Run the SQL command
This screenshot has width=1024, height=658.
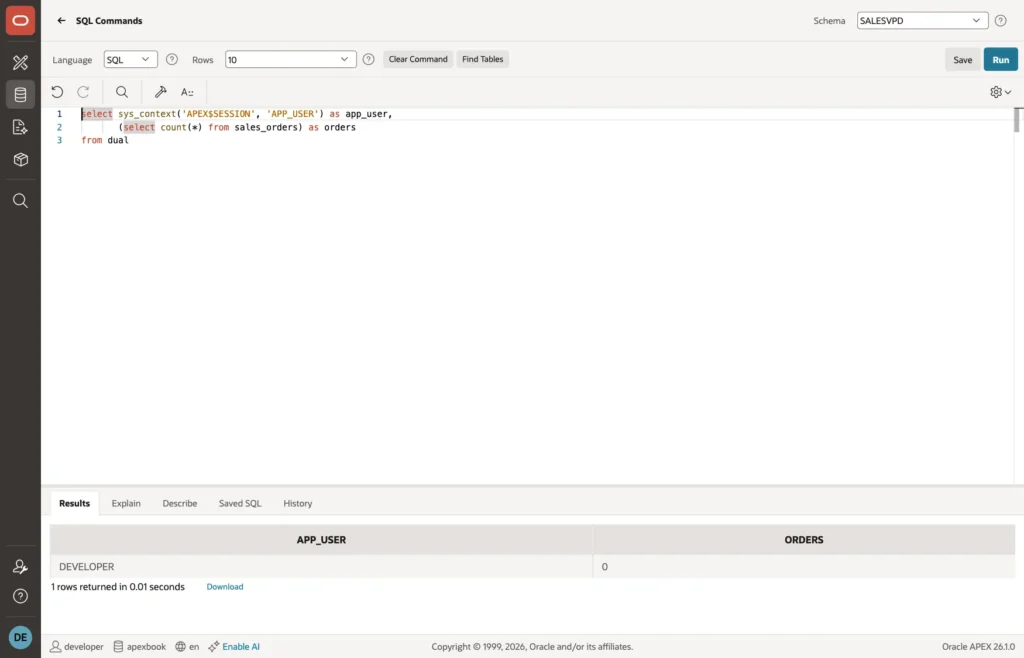click(x=1000, y=59)
